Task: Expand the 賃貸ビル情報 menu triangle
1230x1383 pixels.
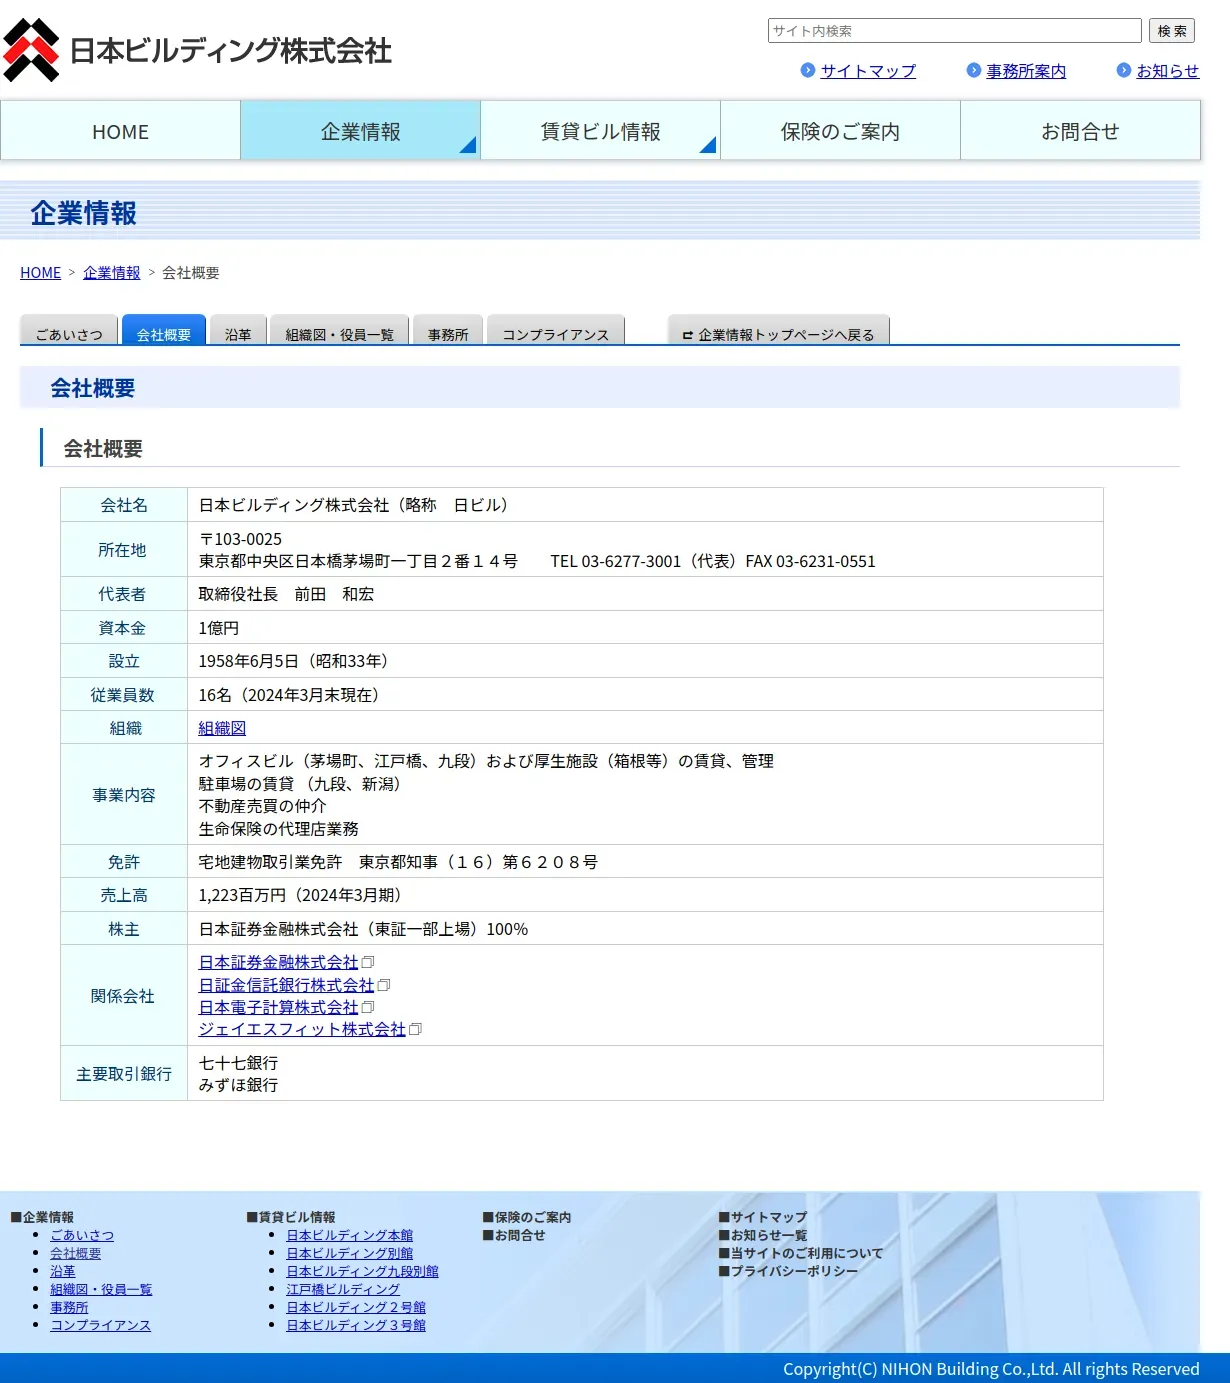Action: pos(708,145)
